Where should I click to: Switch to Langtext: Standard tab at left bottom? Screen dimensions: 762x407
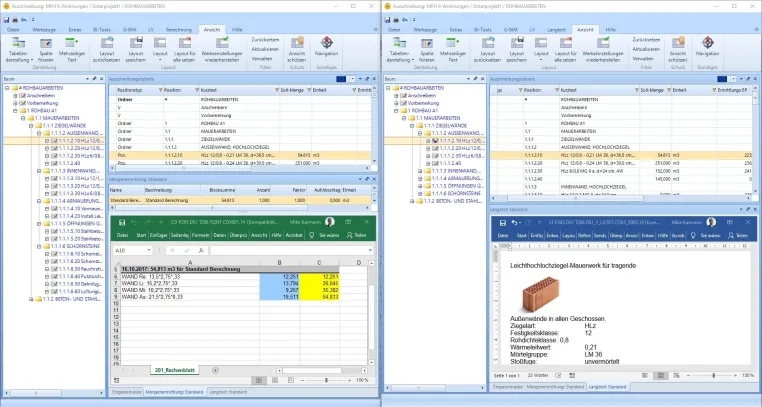(228, 392)
